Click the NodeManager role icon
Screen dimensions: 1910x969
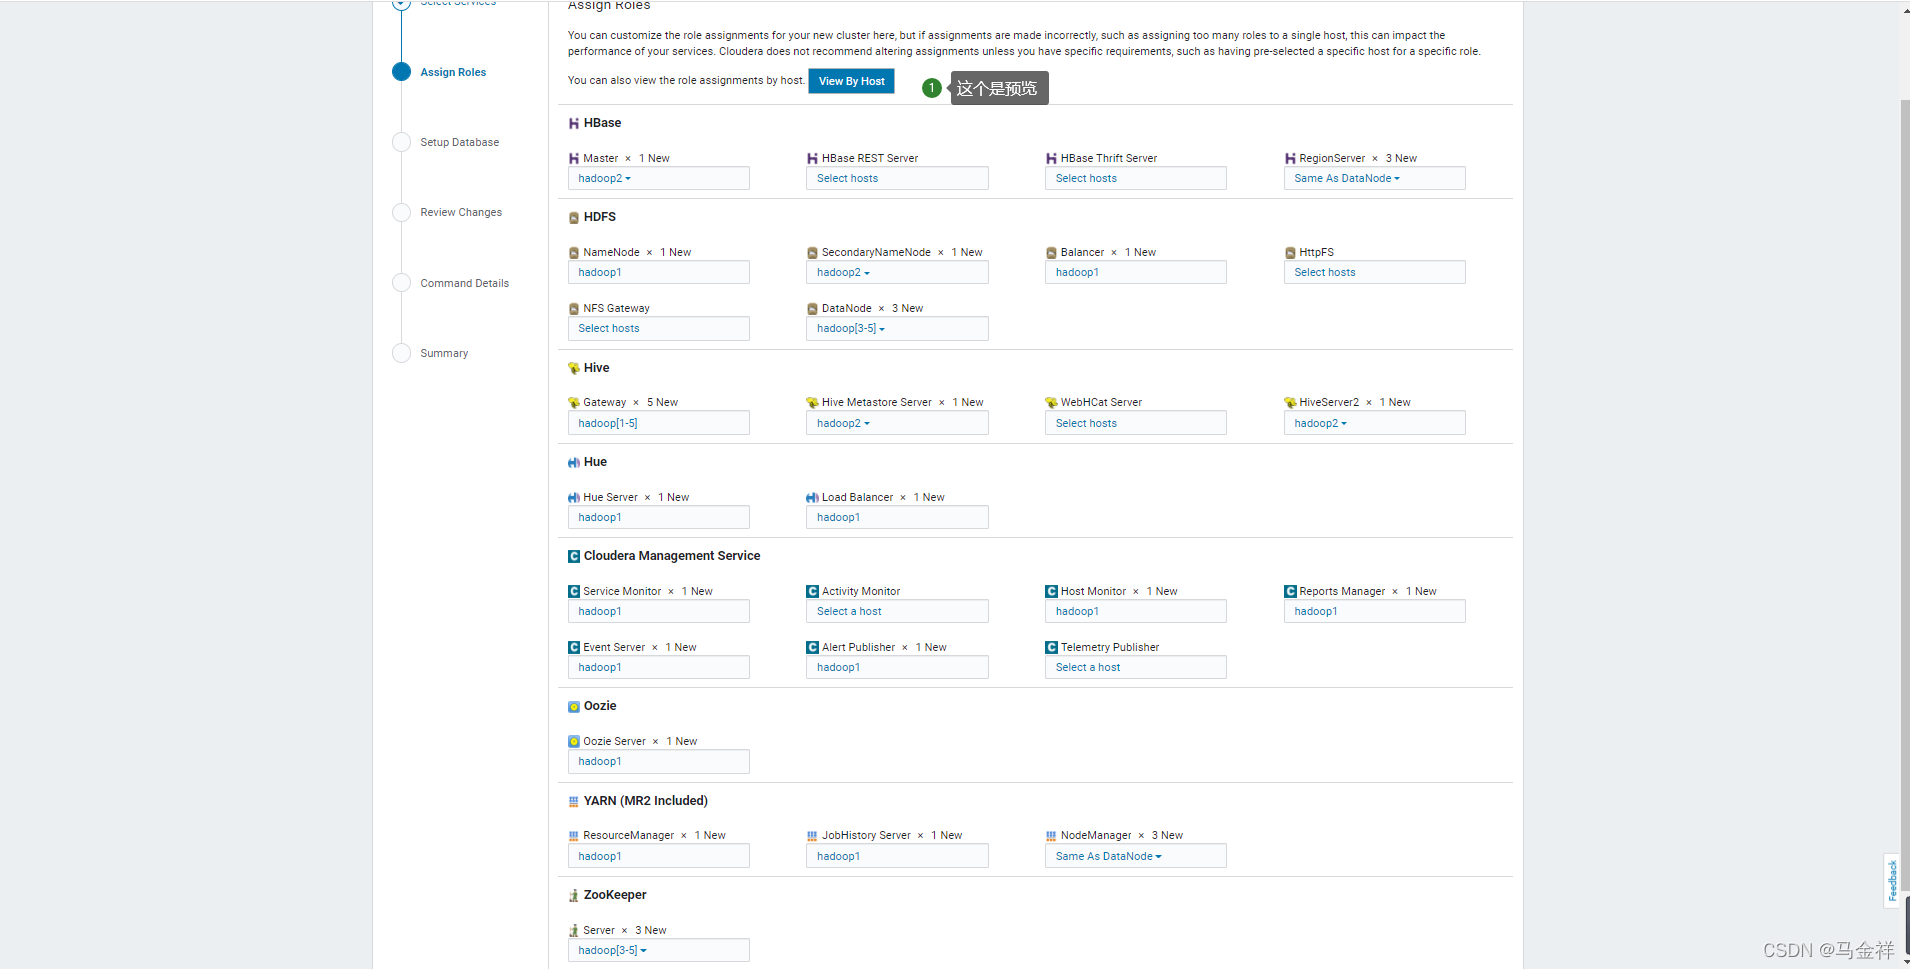pos(1052,836)
